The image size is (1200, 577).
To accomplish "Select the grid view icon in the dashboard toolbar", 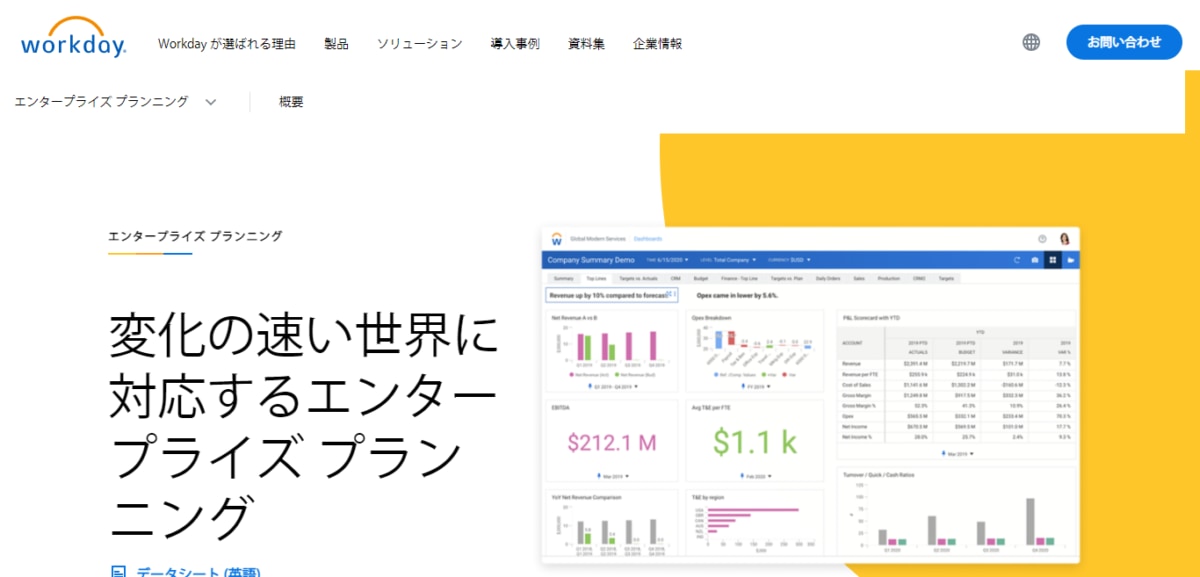I will (1053, 260).
